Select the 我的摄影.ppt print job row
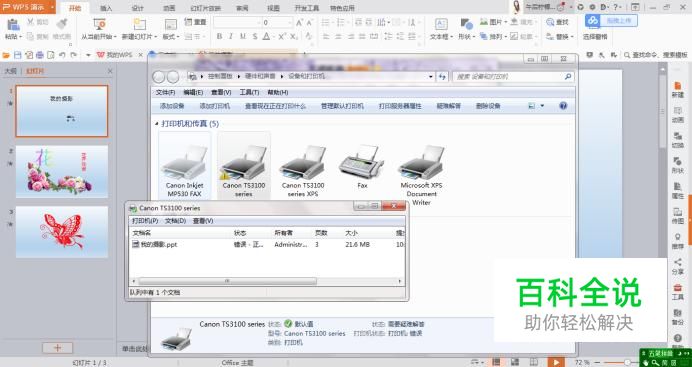Screen dimensions: 692x367 point(267,244)
